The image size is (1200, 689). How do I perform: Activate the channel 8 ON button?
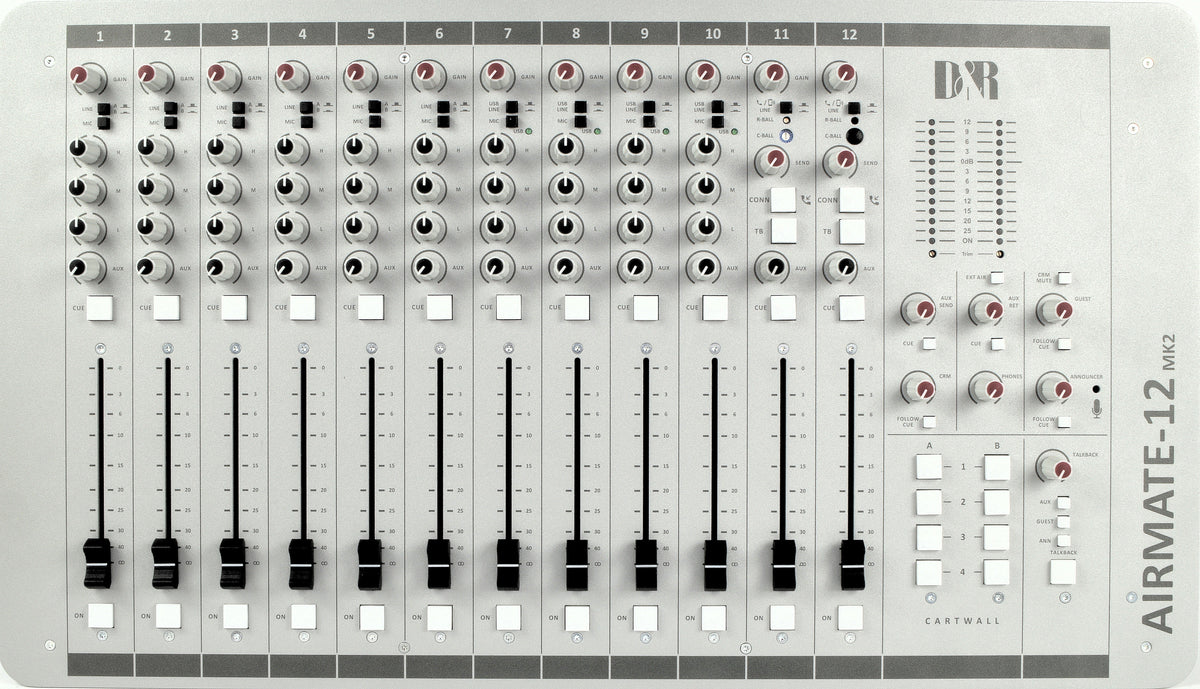[576, 617]
